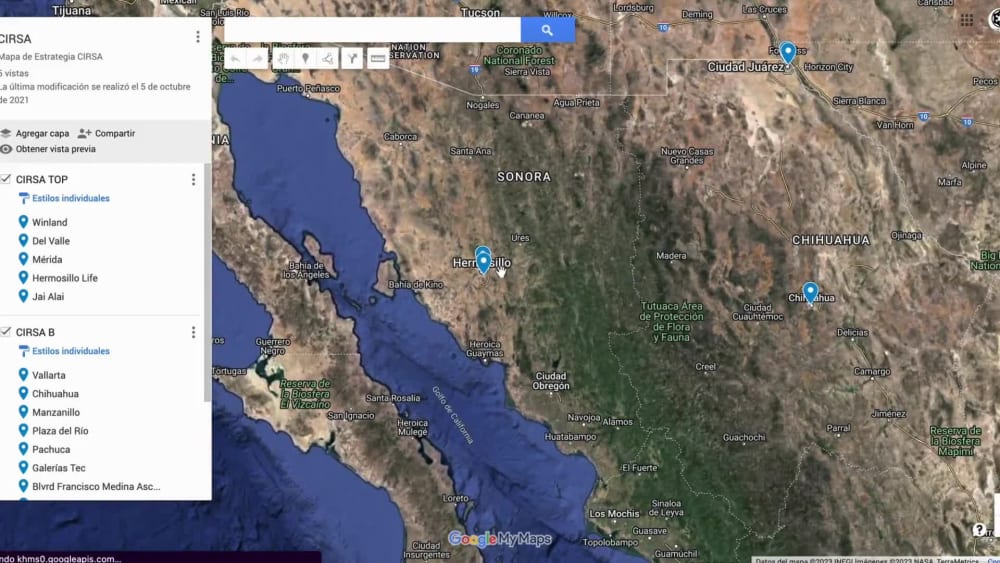Click Obtener vista previa eye option

click(48, 149)
